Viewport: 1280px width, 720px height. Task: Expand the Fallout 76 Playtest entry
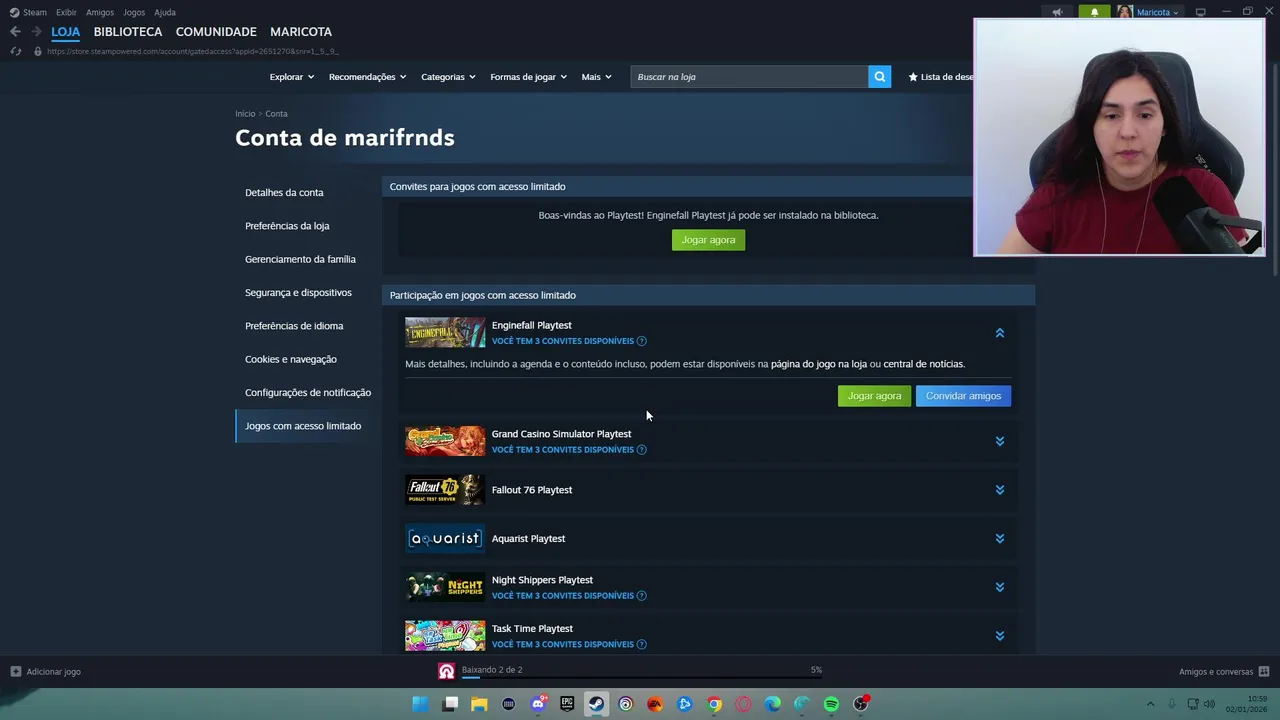pos(999,490)
